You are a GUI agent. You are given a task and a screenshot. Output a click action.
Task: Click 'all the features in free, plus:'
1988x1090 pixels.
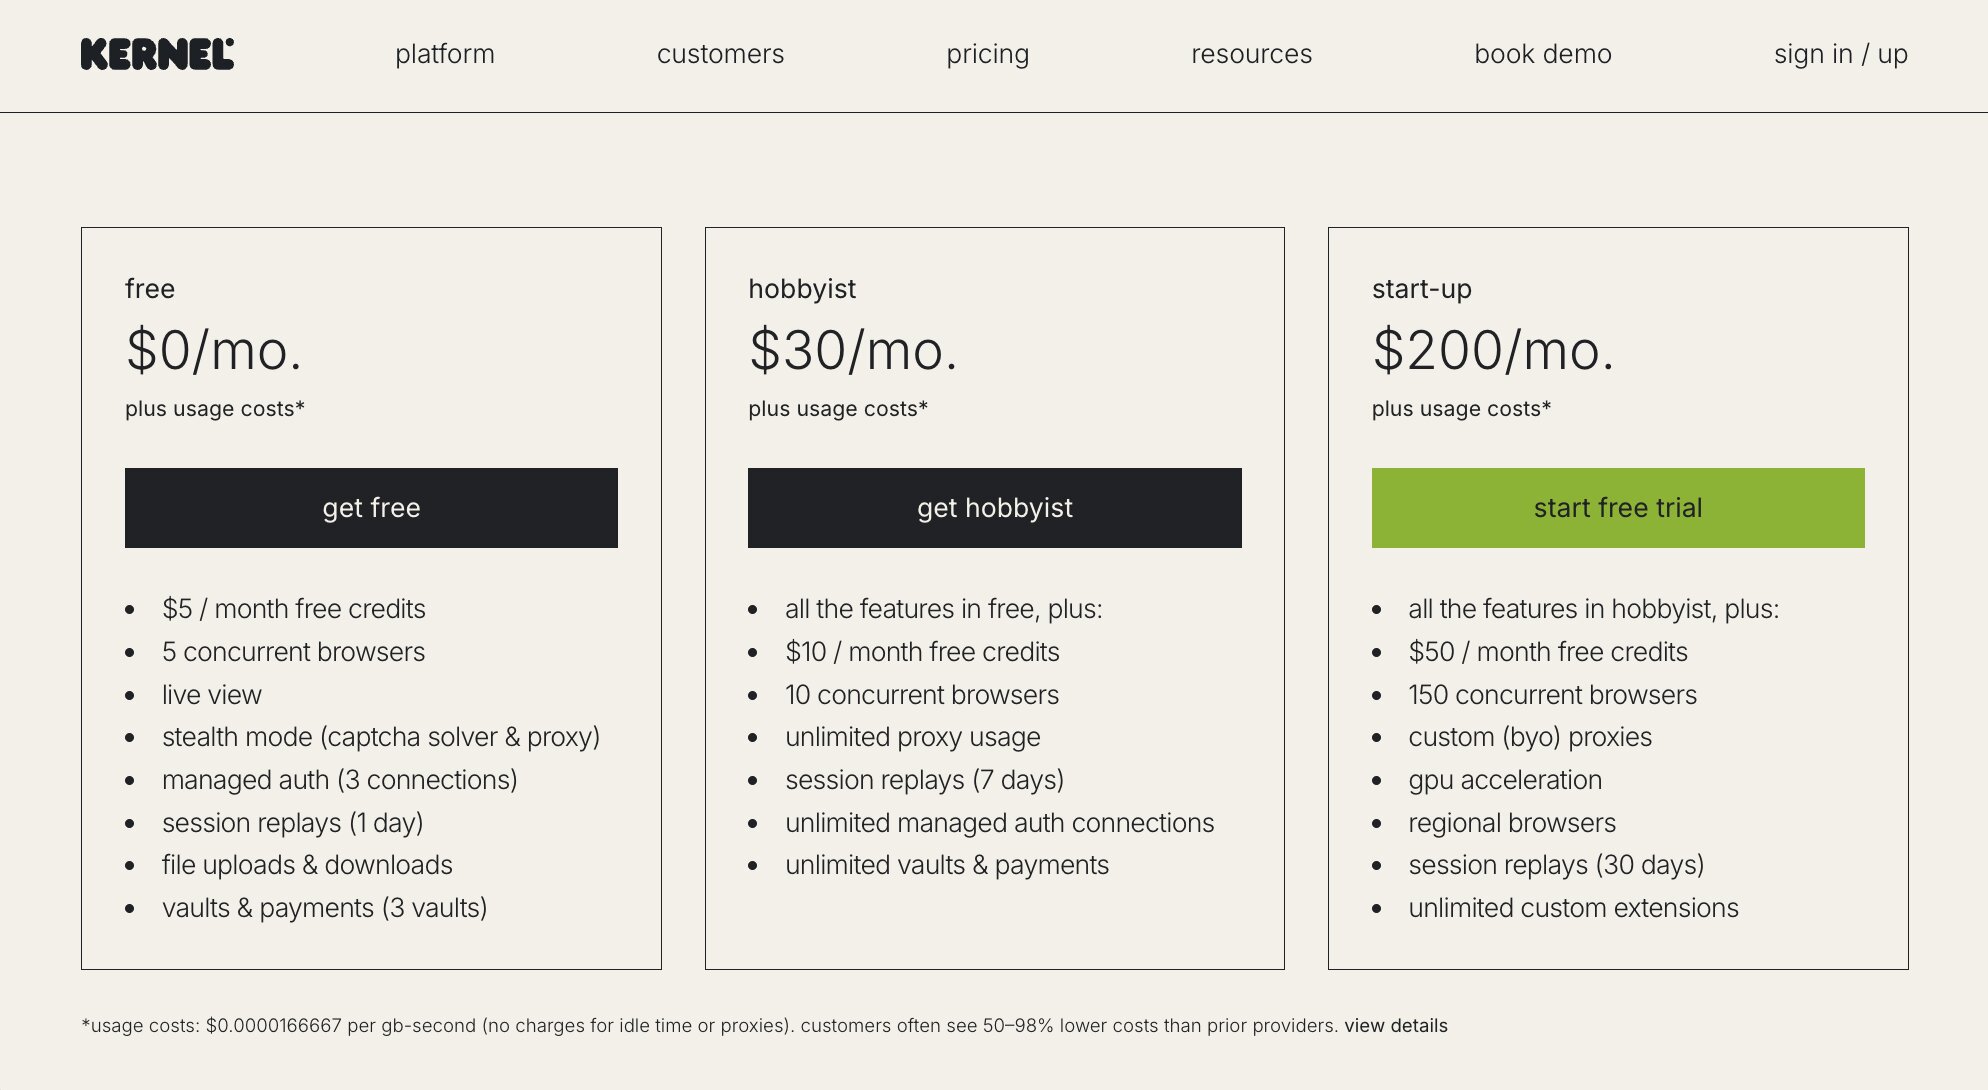(944, 609)
